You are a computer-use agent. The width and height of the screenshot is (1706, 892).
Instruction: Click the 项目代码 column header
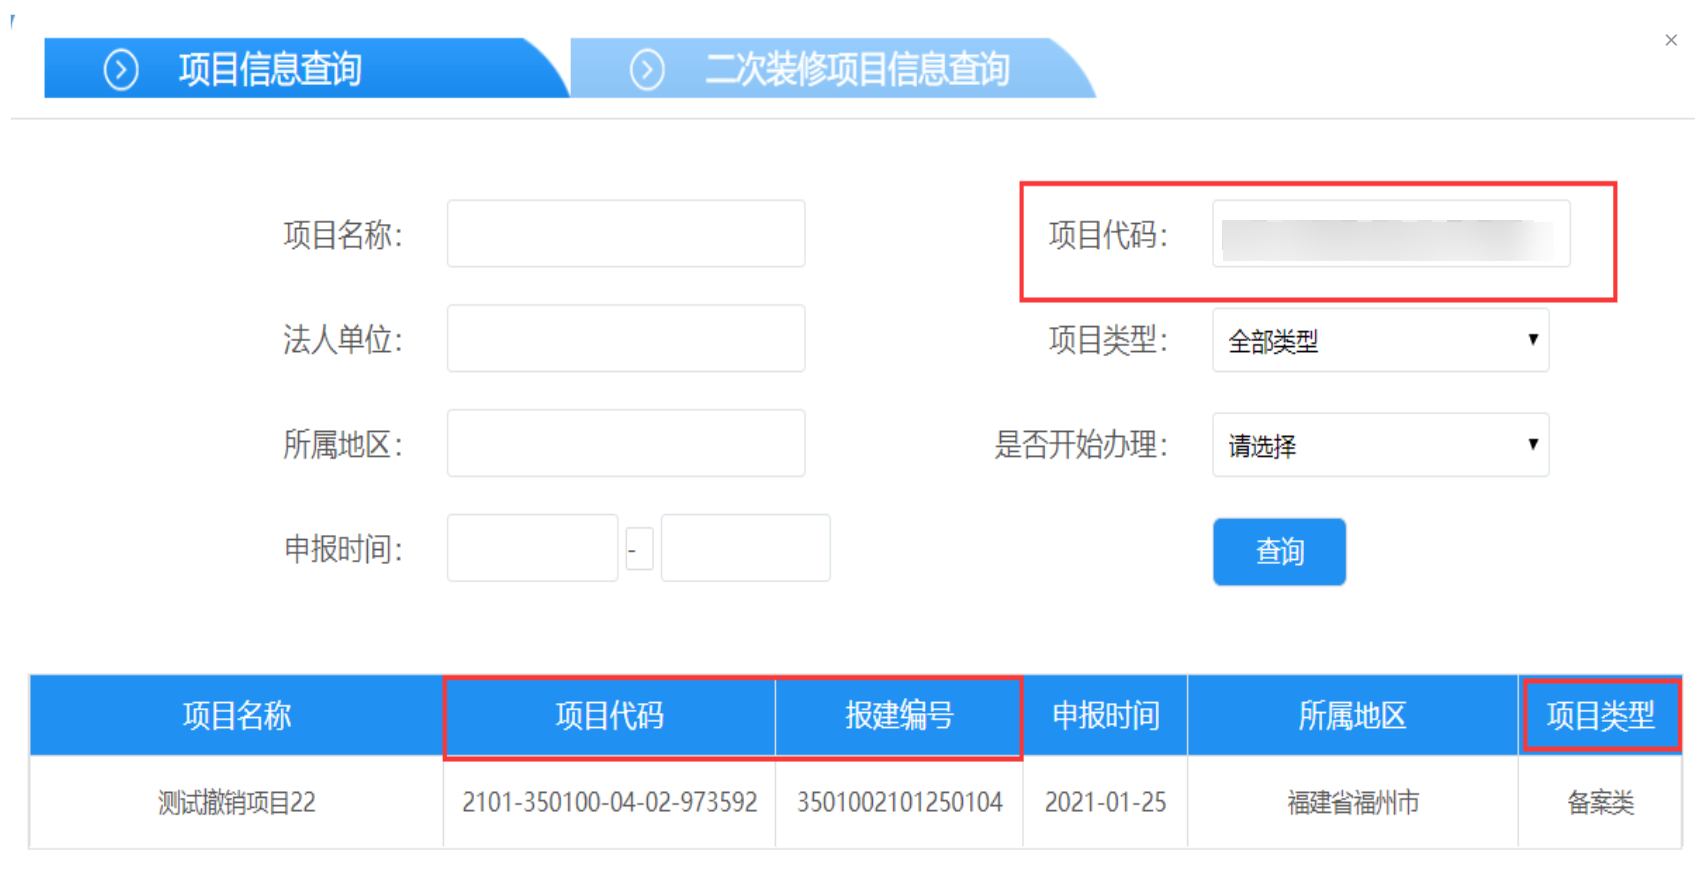610,715
